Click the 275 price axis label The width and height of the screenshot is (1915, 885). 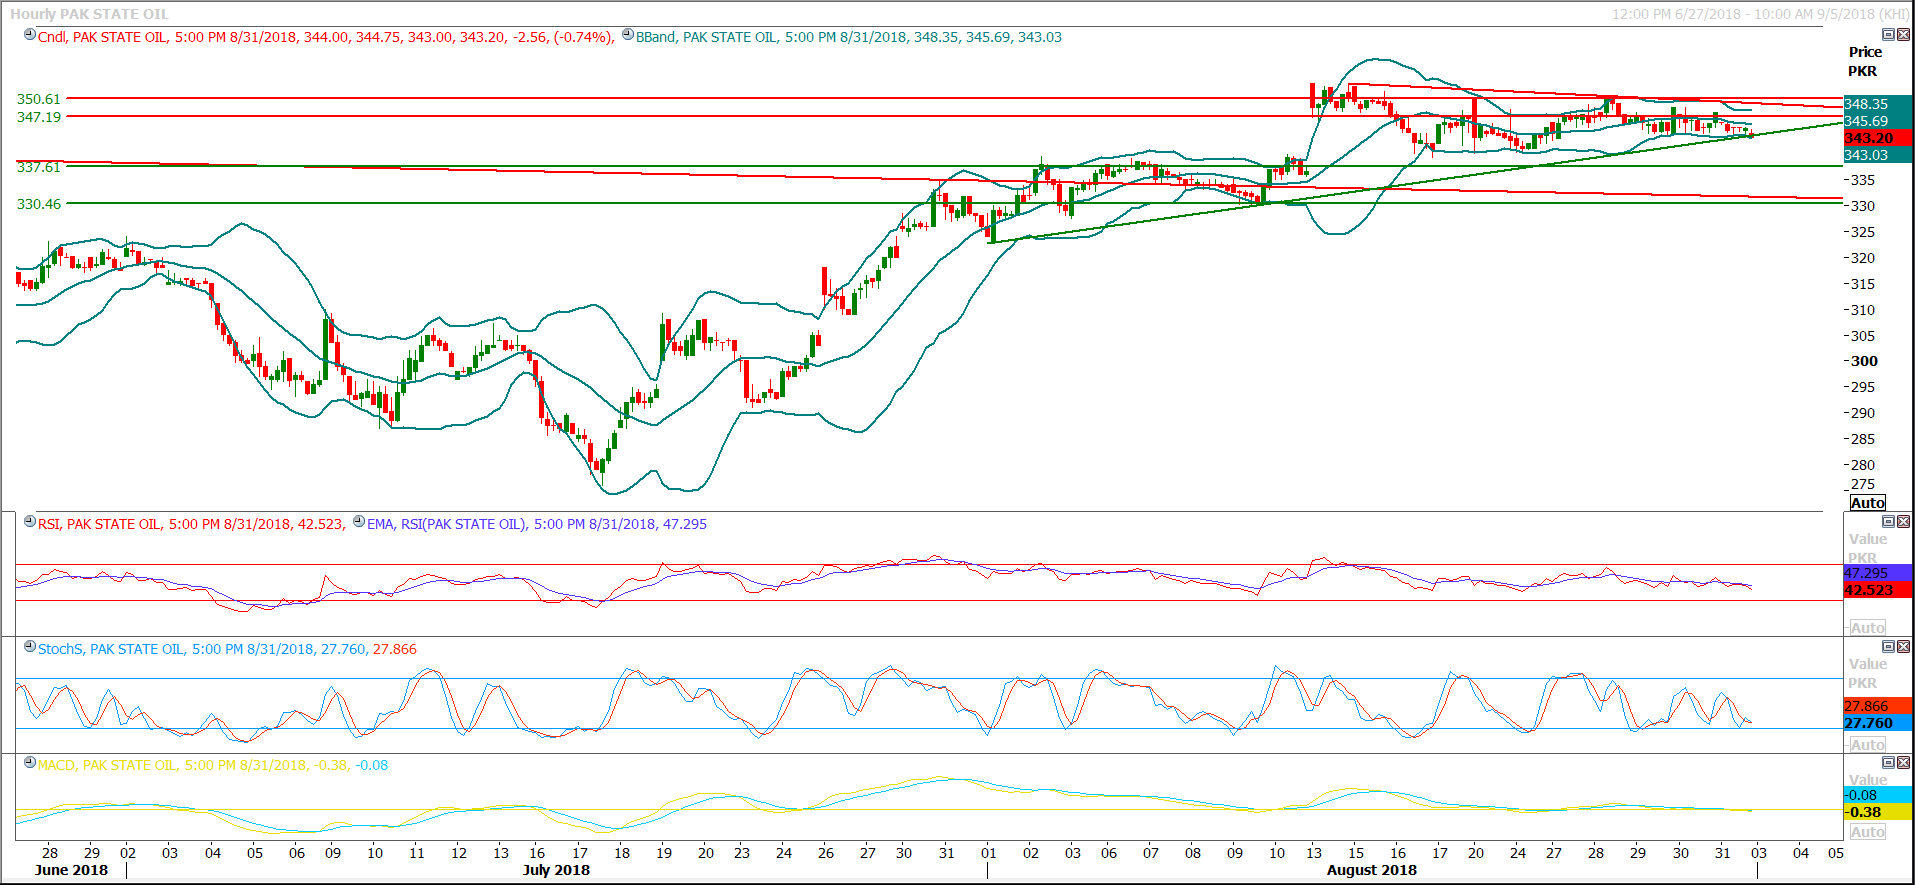(1863, 484)
